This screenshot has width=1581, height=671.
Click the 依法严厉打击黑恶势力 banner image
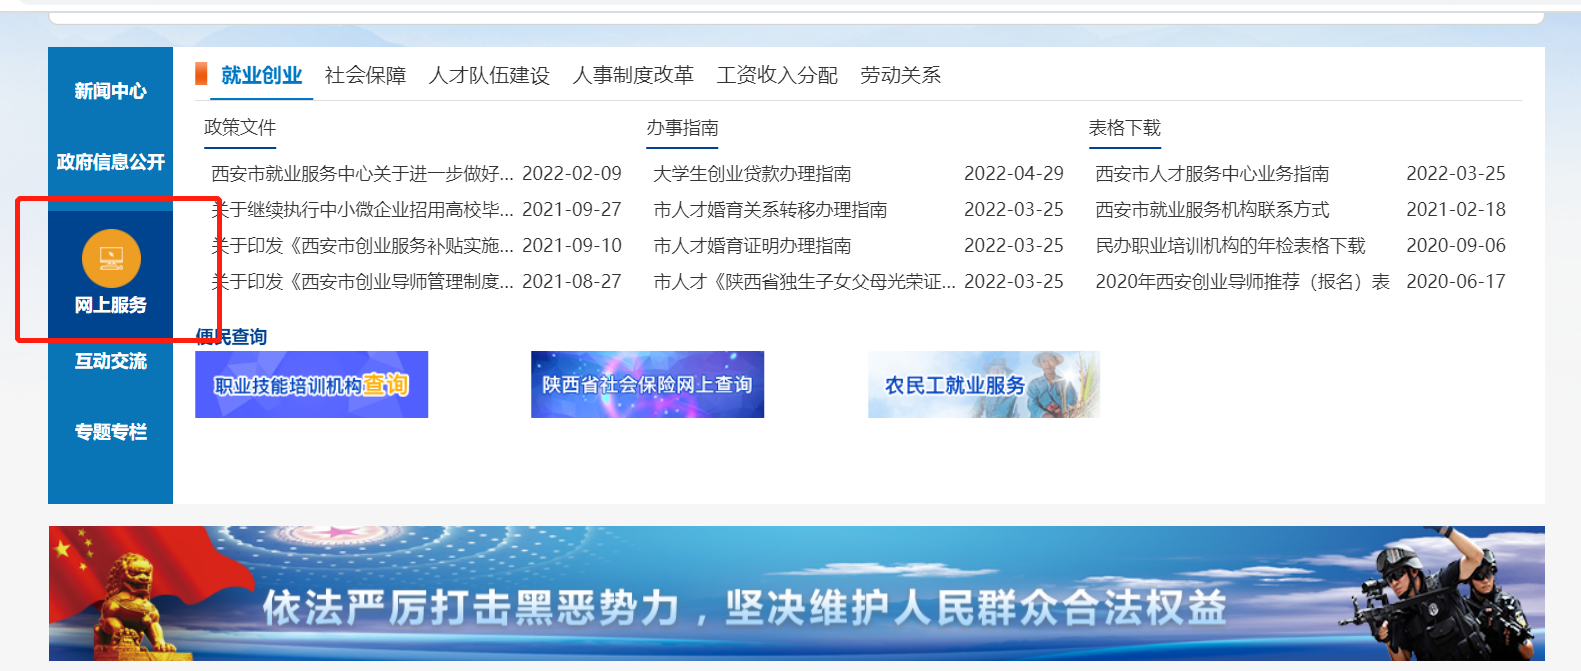coord(796,594)
